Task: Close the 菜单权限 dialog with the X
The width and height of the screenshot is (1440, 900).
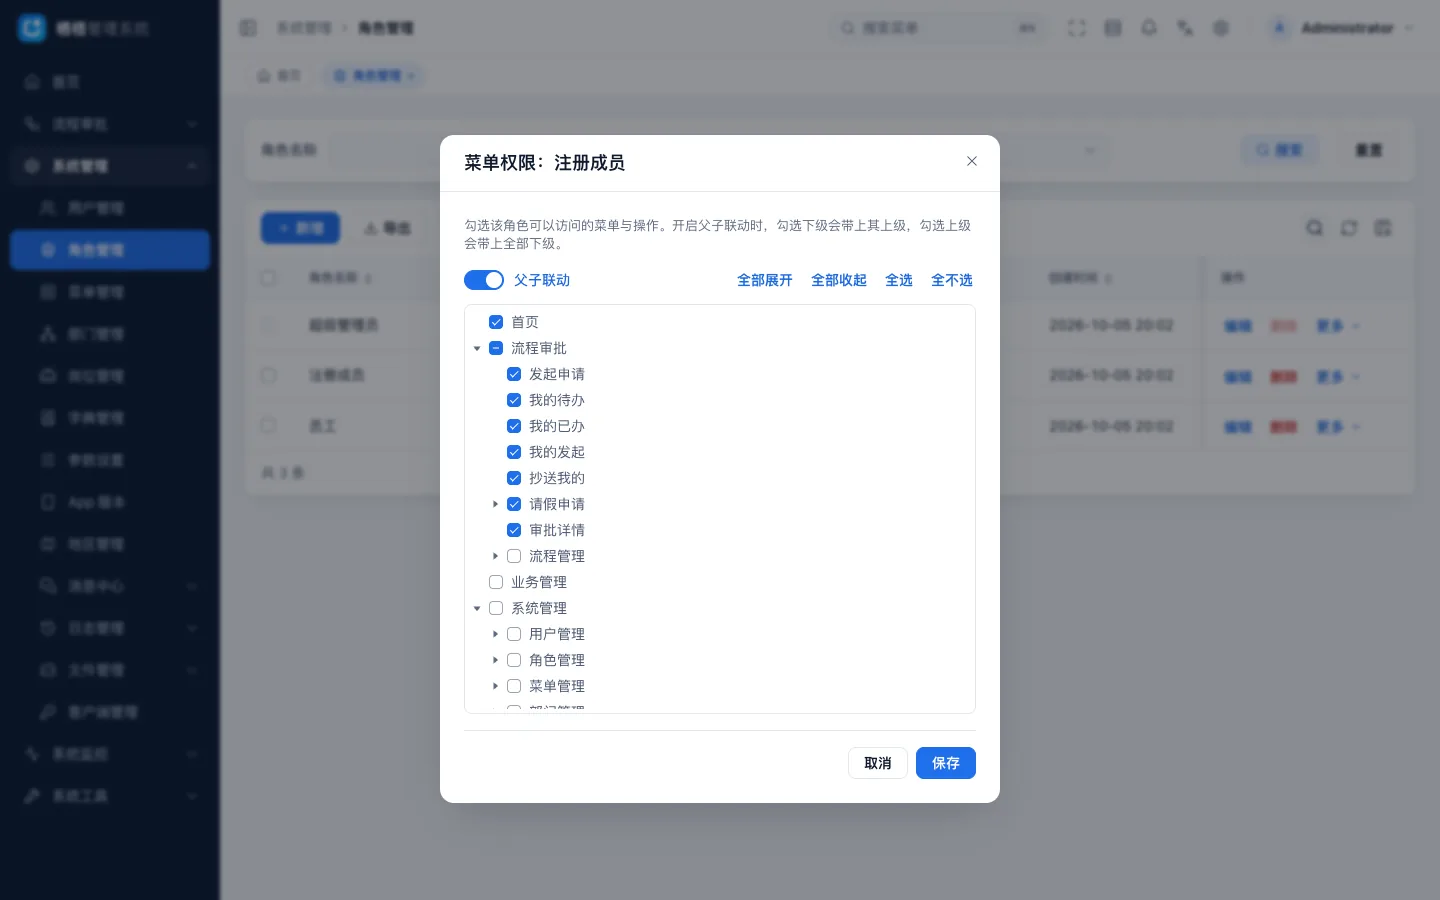Action: tap(972, 161)
